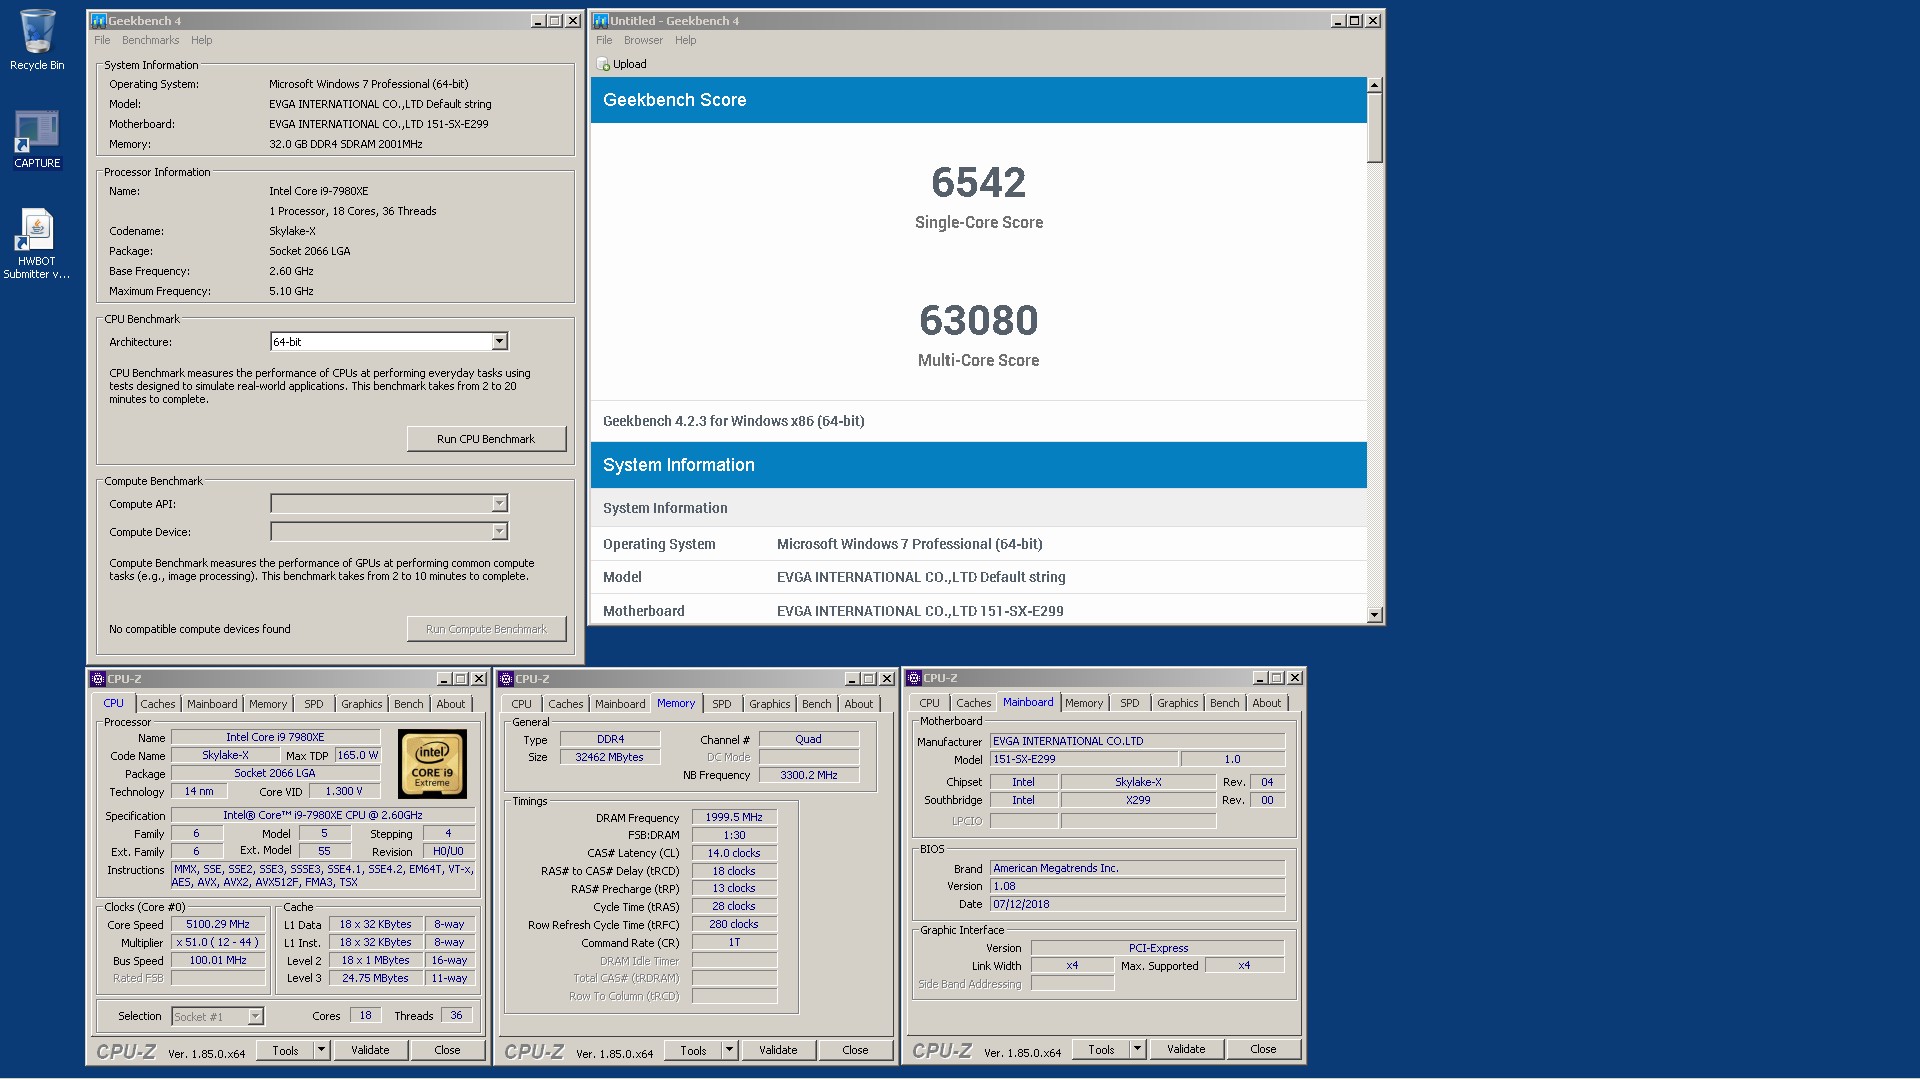Open the disabled Compute API dropdown
Image resolution: width=1920 pixels, height=1080 pixels.
(499, 504)
